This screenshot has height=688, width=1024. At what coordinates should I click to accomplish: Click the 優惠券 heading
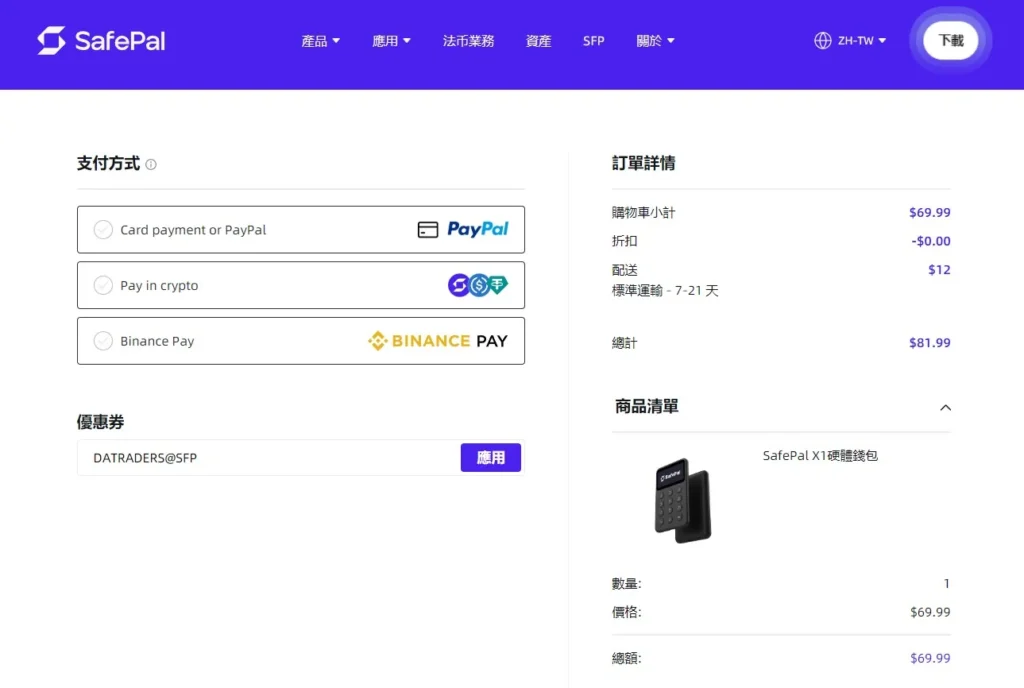(101, 422)
